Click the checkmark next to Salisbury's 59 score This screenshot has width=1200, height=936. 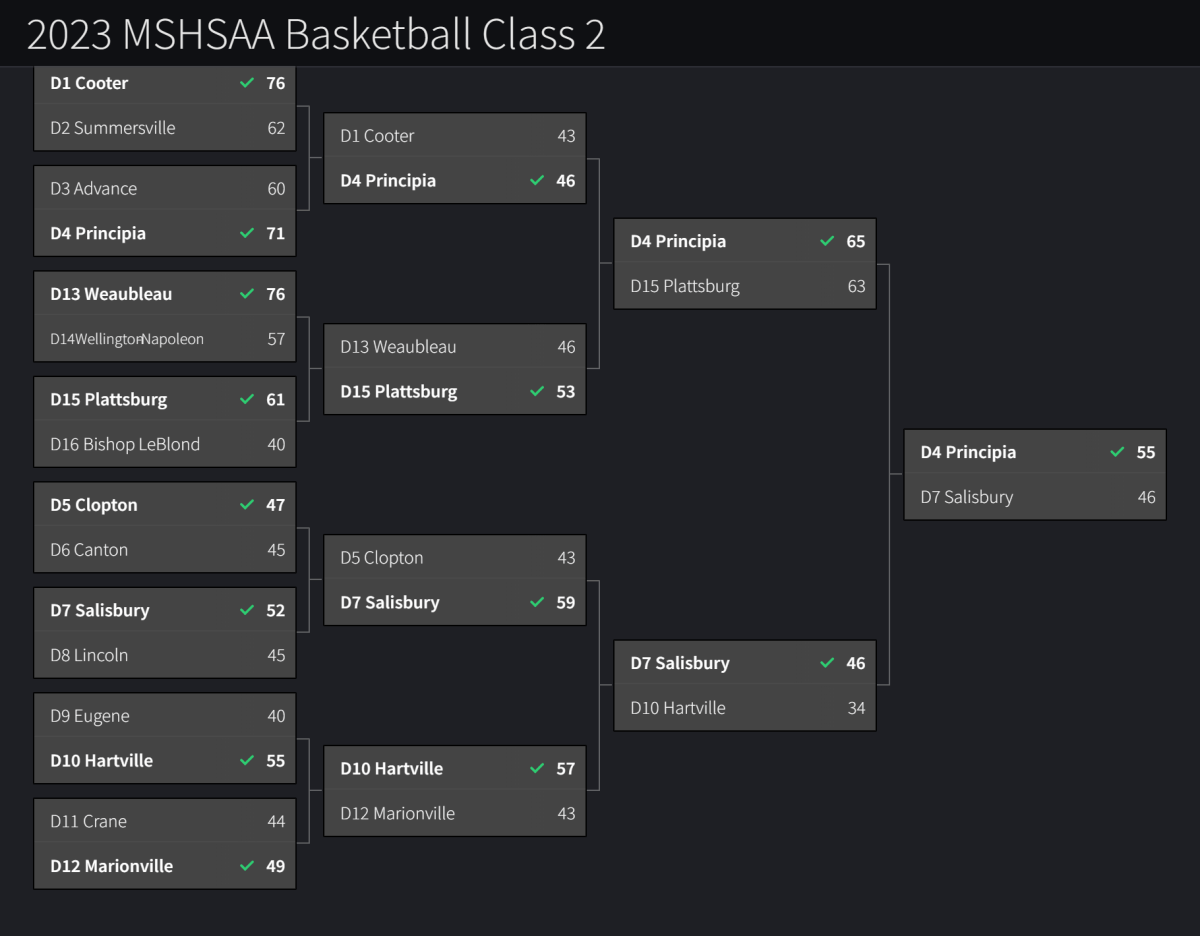coord(537,602)
